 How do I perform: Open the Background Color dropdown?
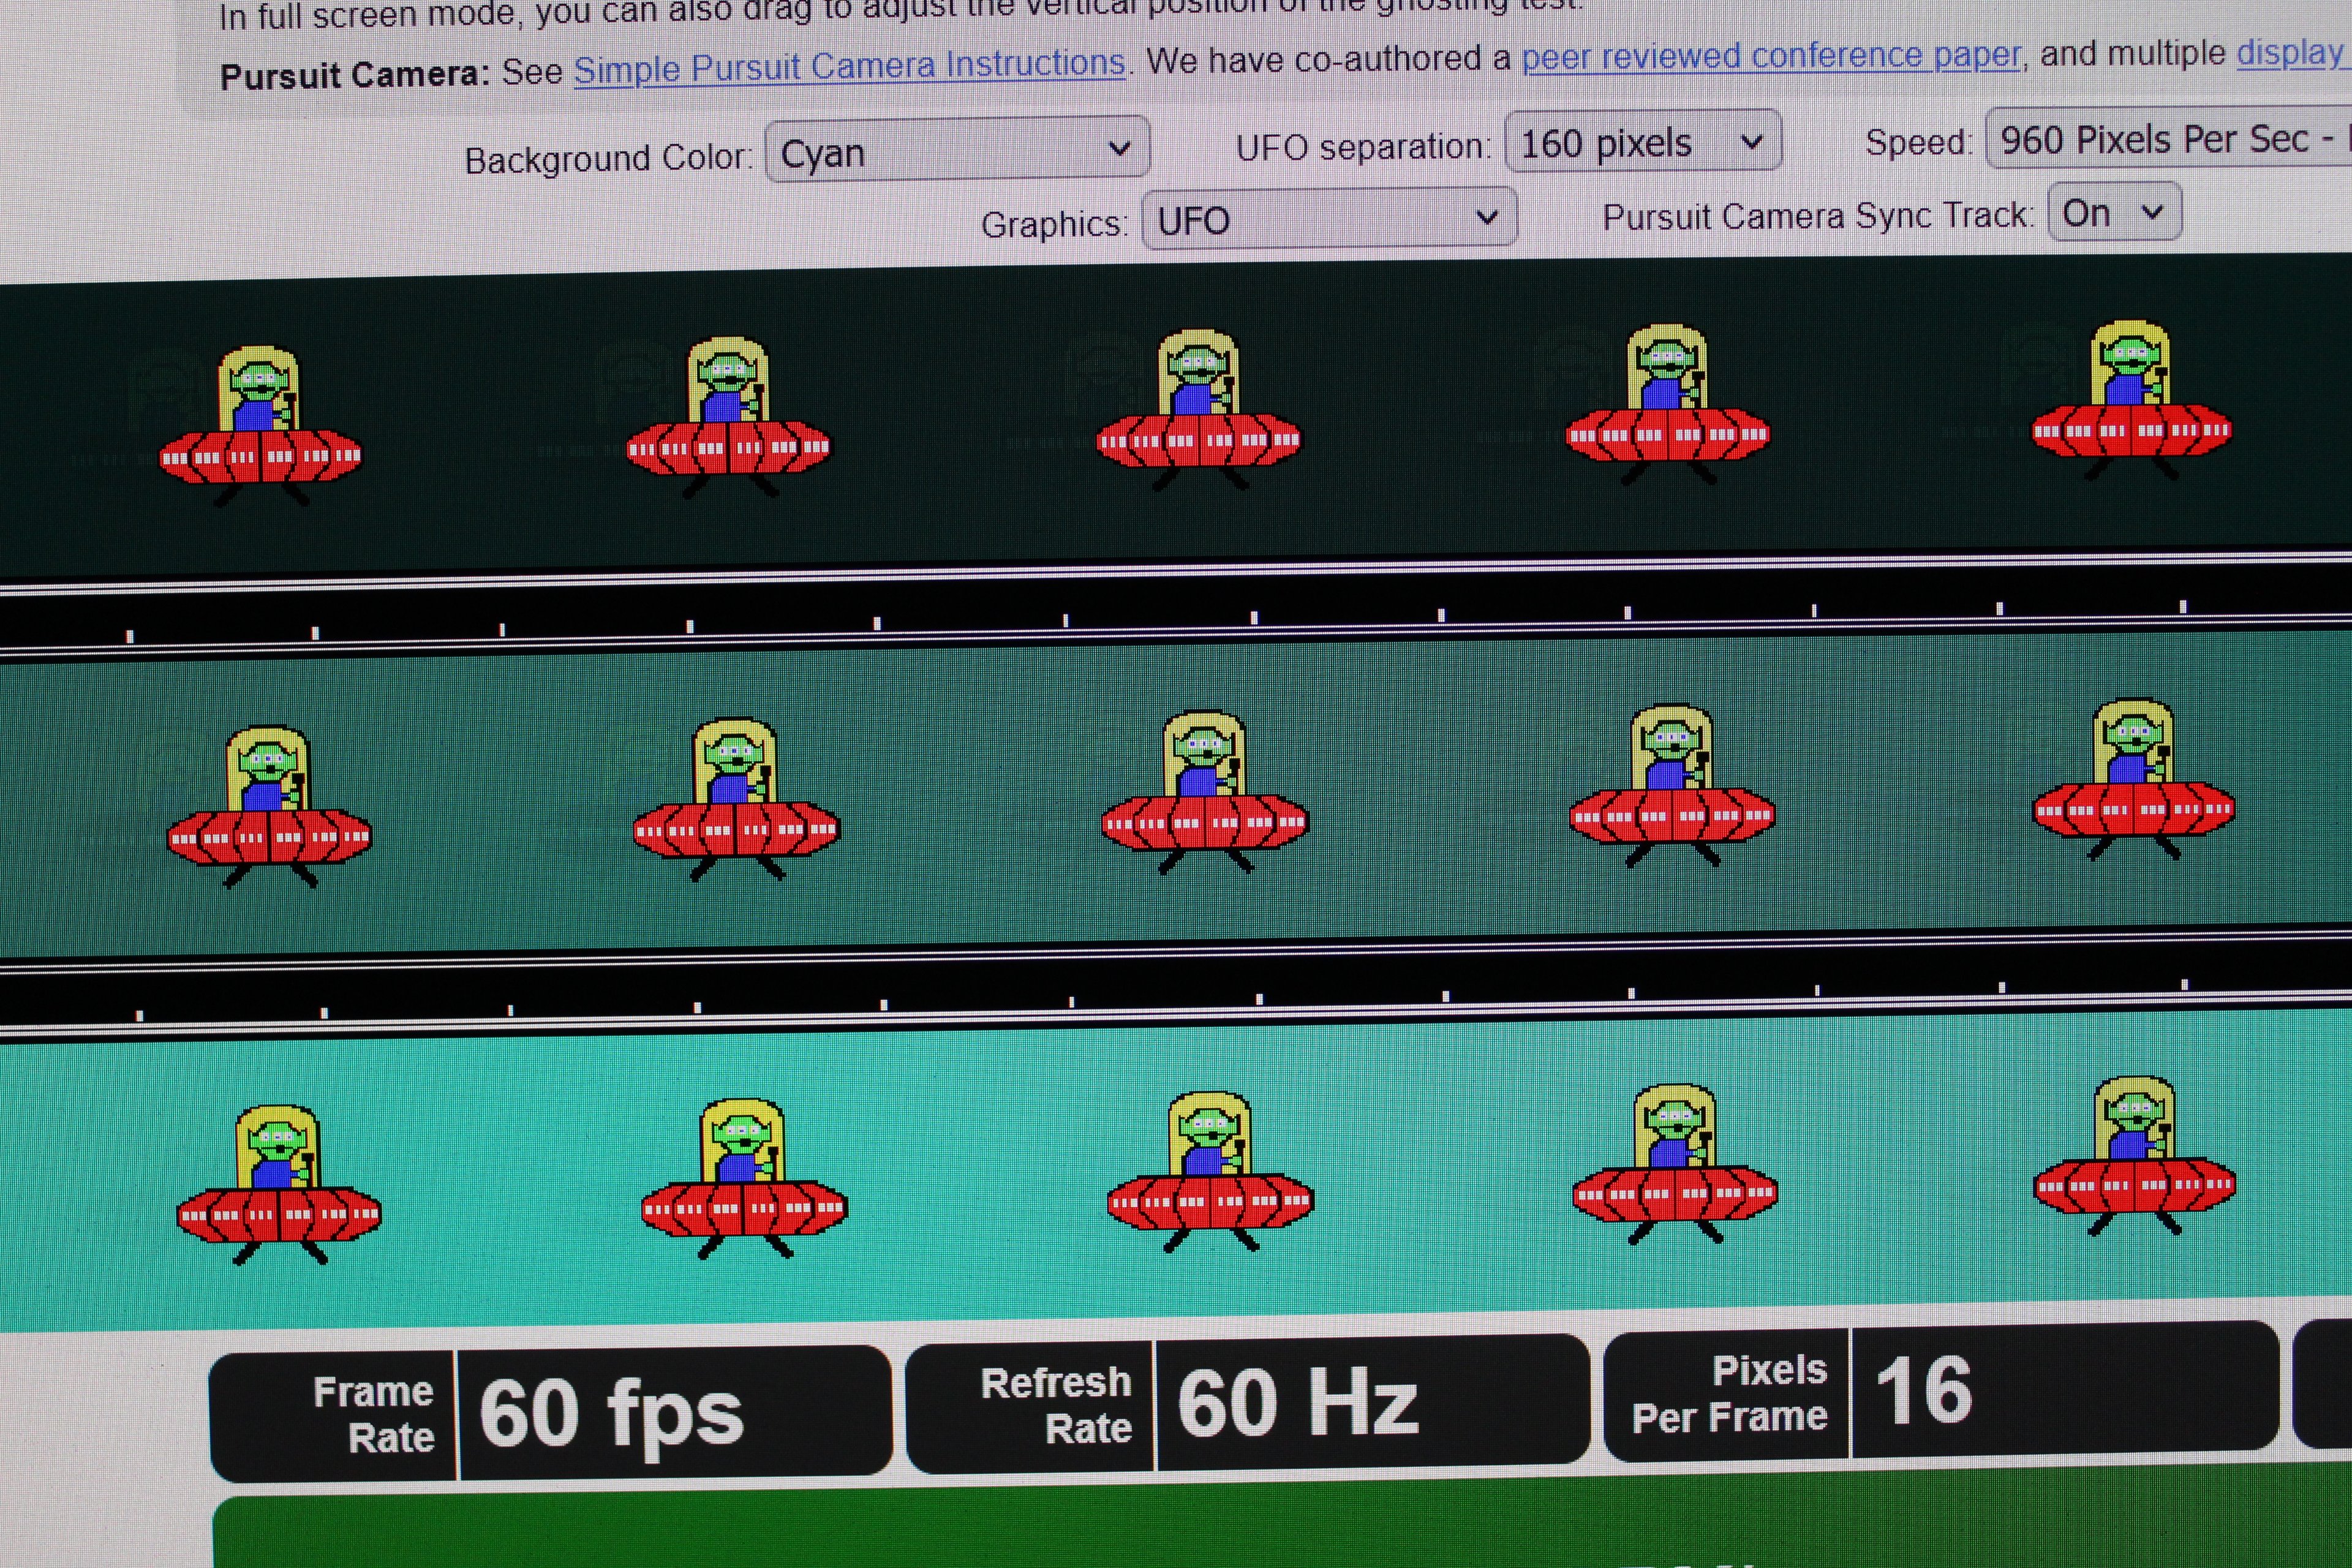click(x=956, y=150)
